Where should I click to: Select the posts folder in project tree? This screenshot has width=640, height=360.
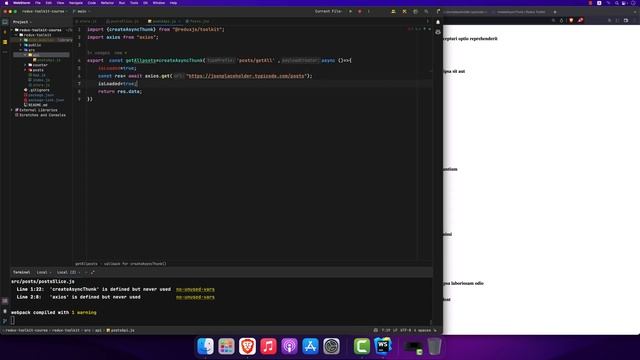point(36,70)
